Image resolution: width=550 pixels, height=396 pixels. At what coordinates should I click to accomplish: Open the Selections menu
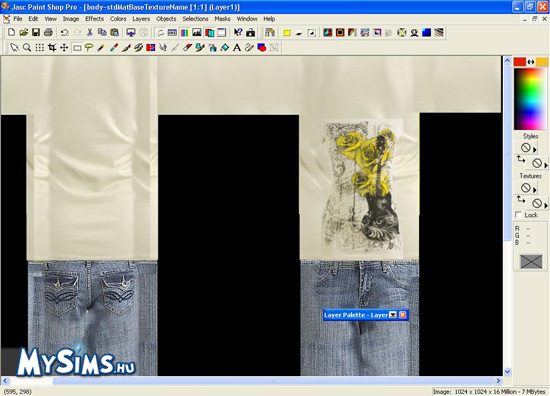pos(195,19)
